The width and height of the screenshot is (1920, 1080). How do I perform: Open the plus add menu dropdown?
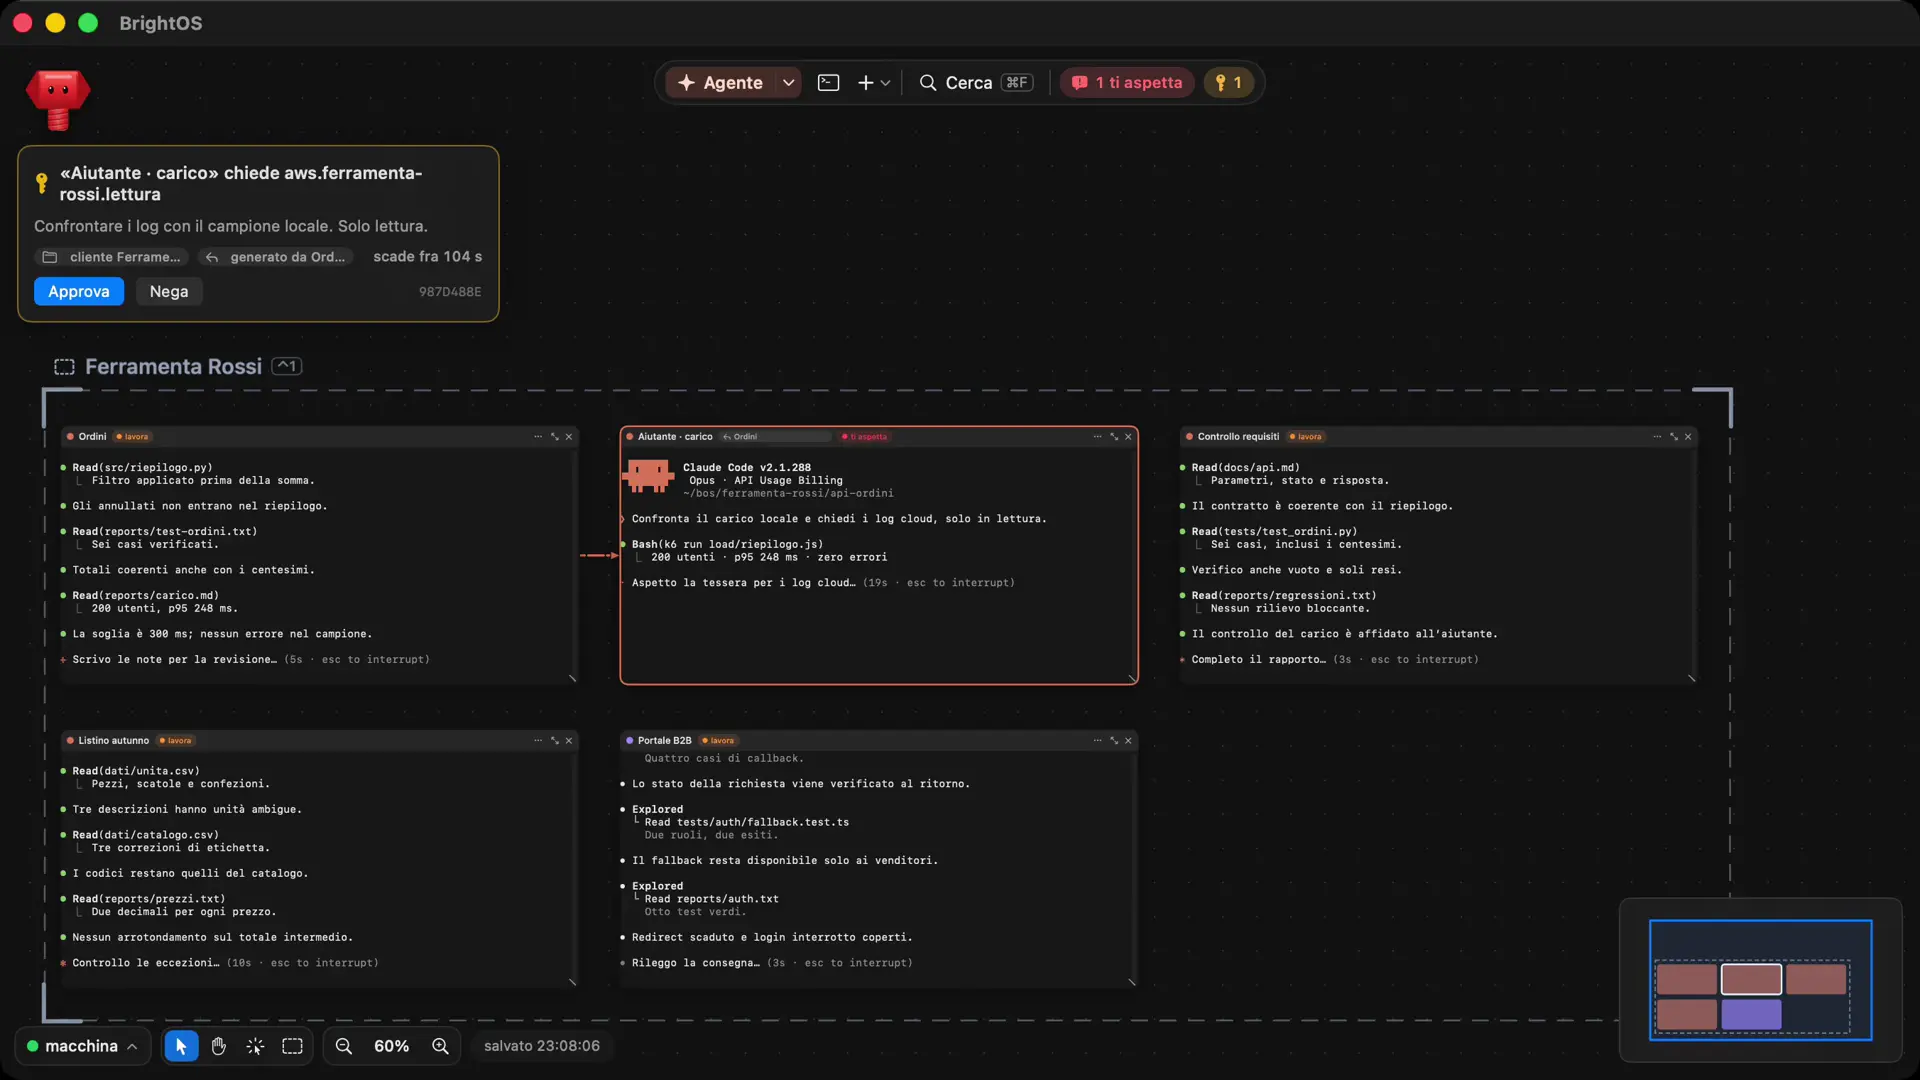point(873,83)
